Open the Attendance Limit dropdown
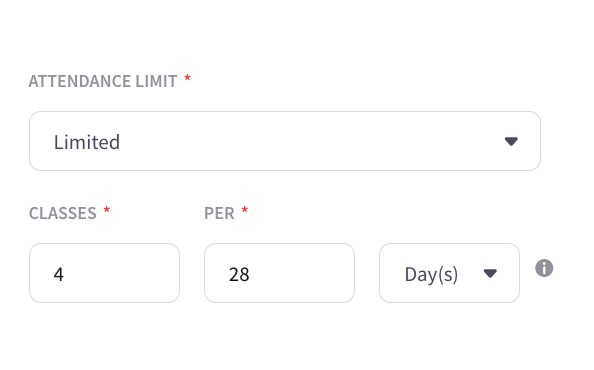Viewport: 594px width, 370px height. (x=285, y=141)
